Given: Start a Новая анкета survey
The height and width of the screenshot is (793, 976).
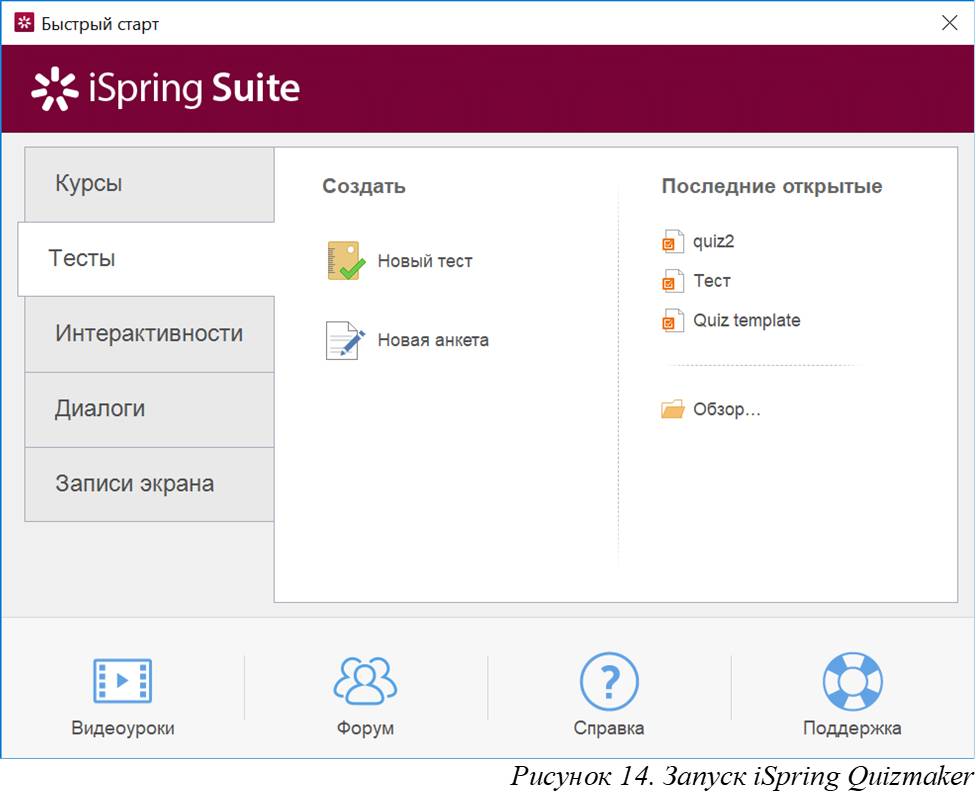Looking at the screenshot, I should click(x=432, y=341).
